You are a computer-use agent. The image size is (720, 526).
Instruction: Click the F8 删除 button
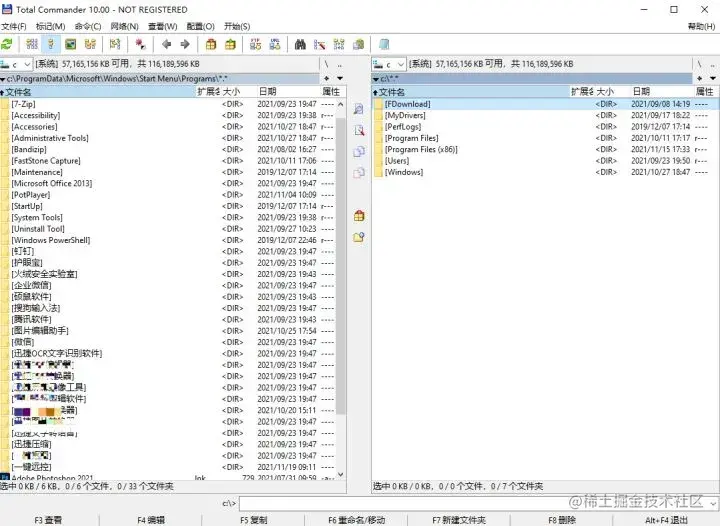[x=562, y=520]
